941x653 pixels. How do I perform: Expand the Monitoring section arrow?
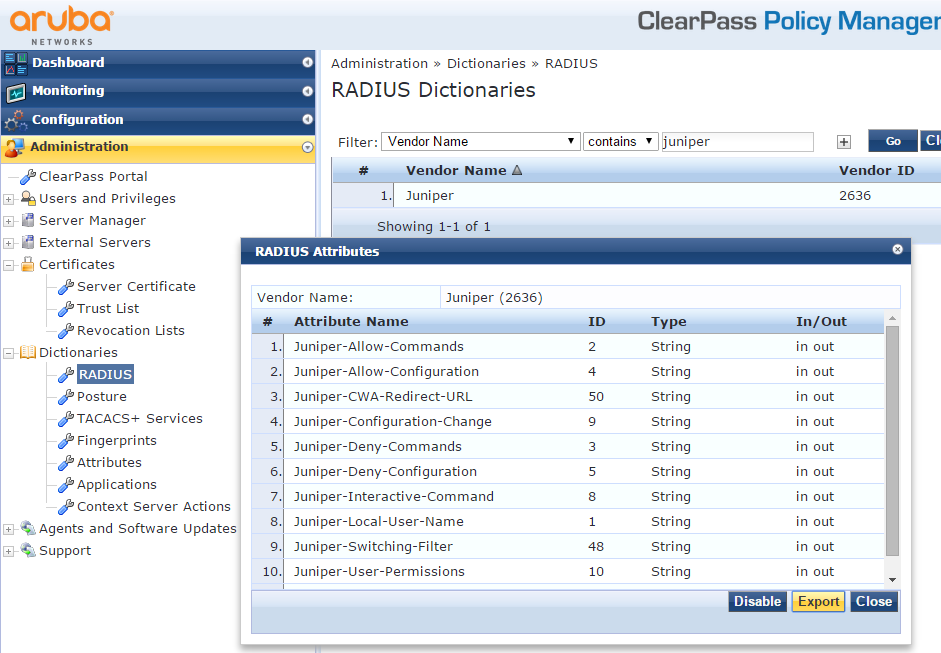click(307, 91)
